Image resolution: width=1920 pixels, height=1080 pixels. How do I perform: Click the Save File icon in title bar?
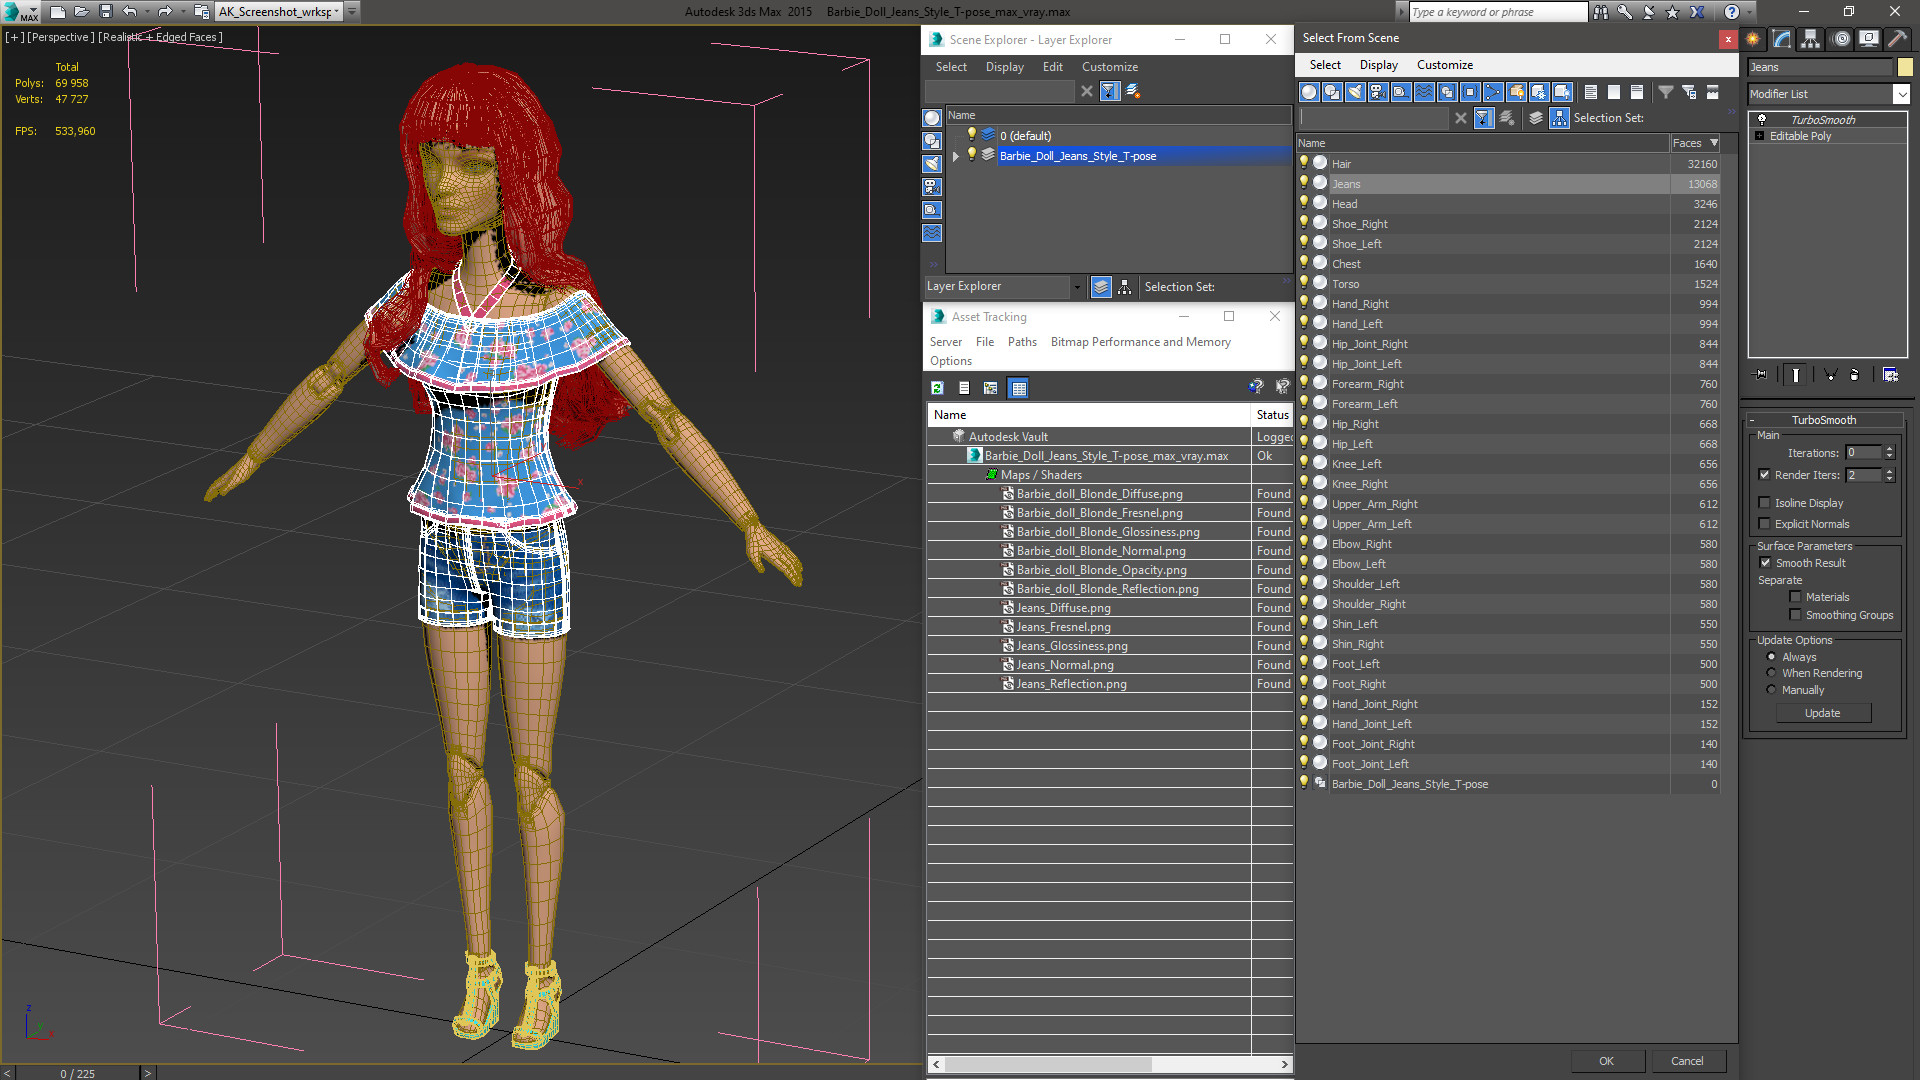(x=106, y=12)
